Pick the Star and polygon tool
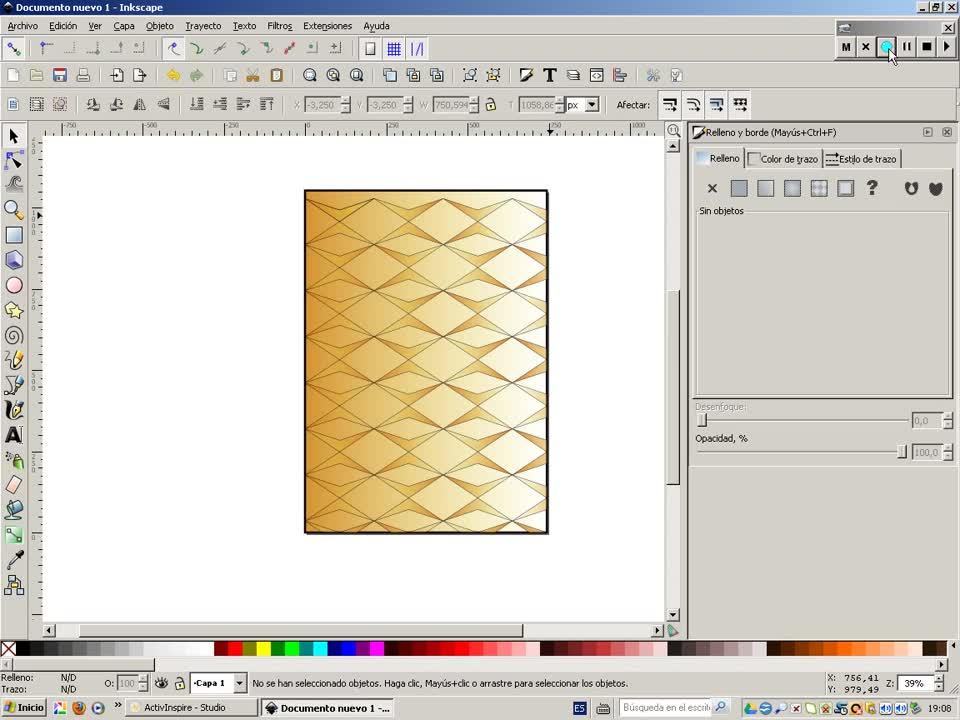This screenshot has width=960, height=720. 14,311
